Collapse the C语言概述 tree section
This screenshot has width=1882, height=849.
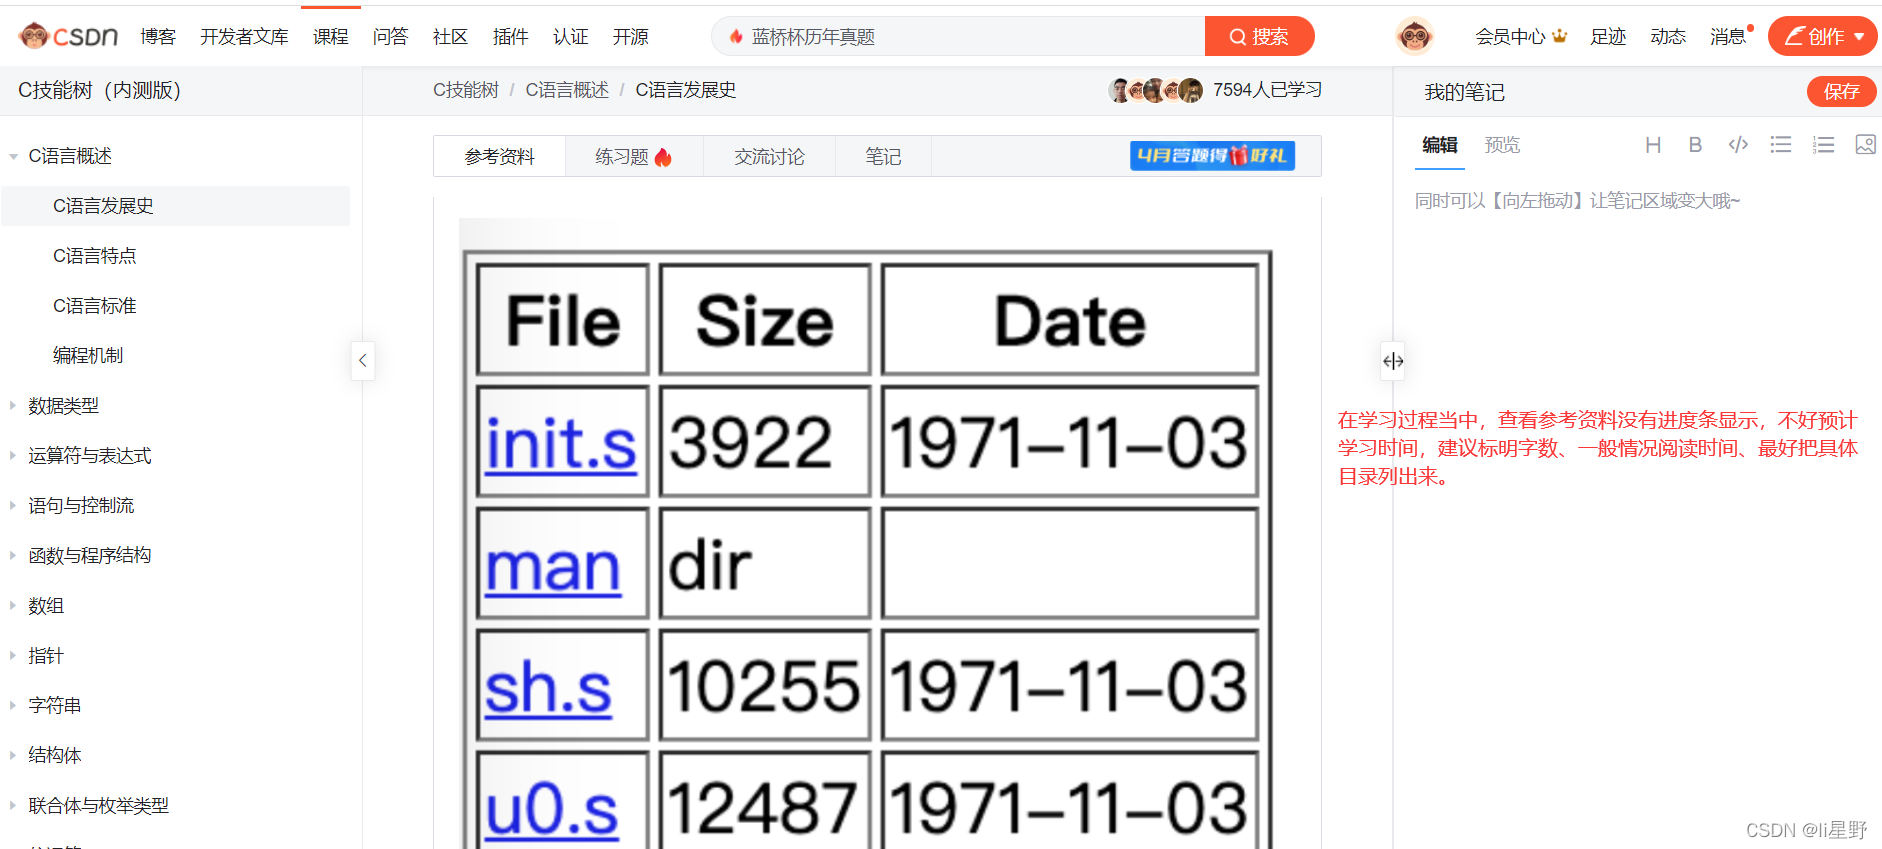coord(14,156)
